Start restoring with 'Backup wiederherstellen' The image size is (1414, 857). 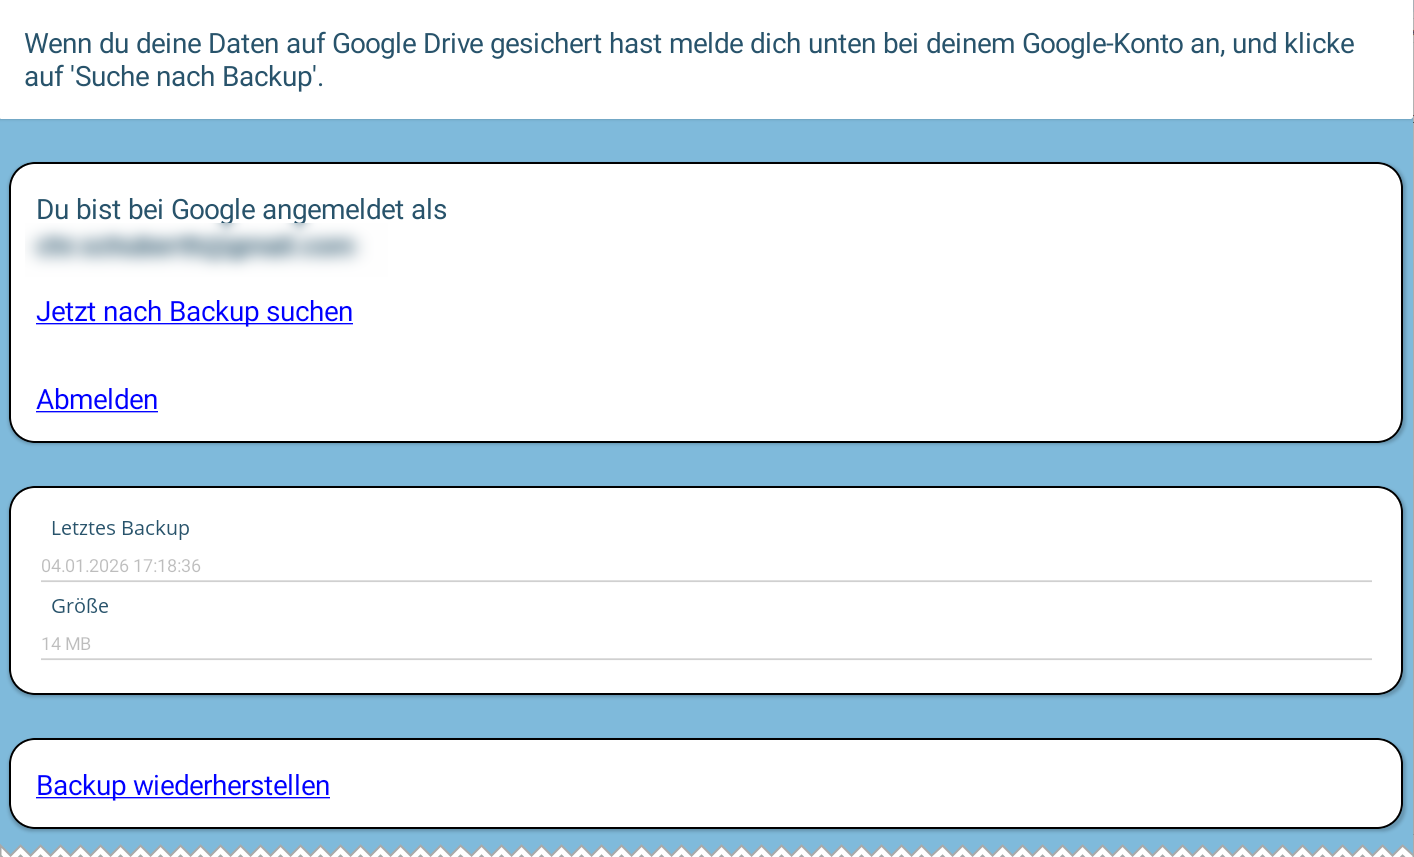pos(183,785)
